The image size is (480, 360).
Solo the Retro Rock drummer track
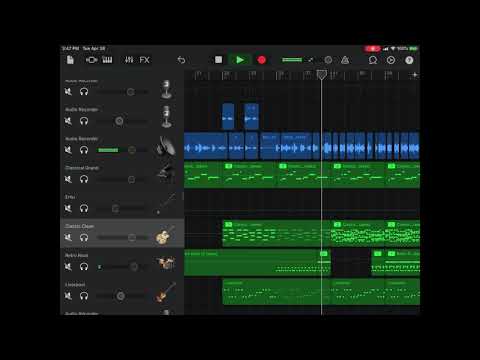point(84,267)
